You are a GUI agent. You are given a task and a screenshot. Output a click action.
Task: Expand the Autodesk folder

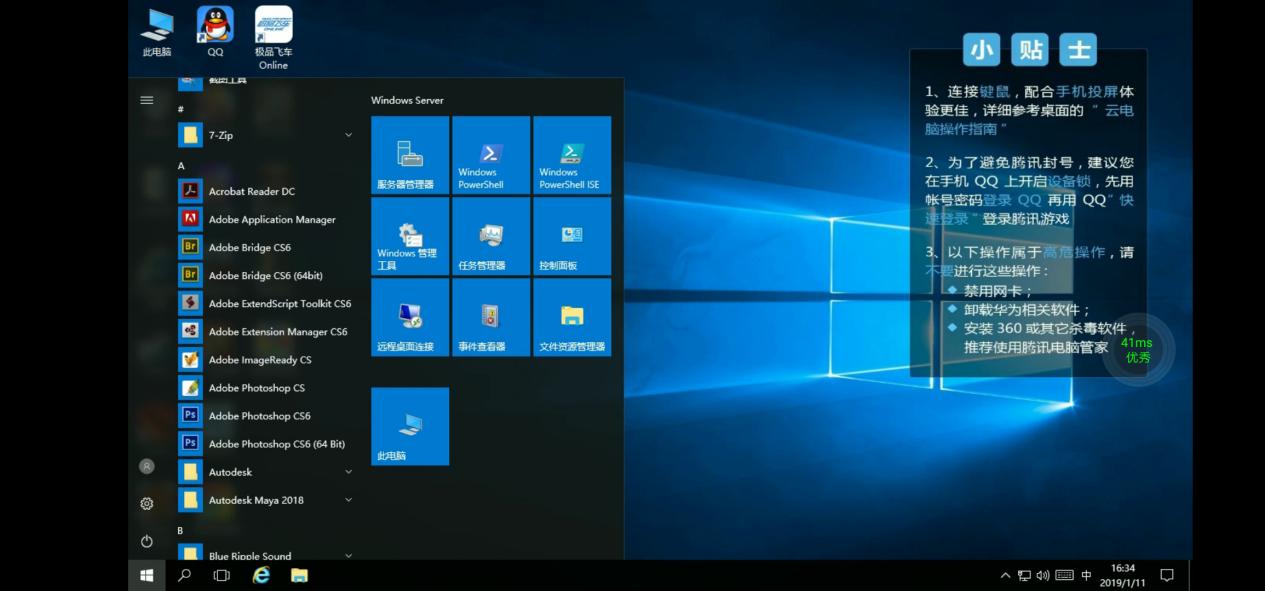click(266, 471)
